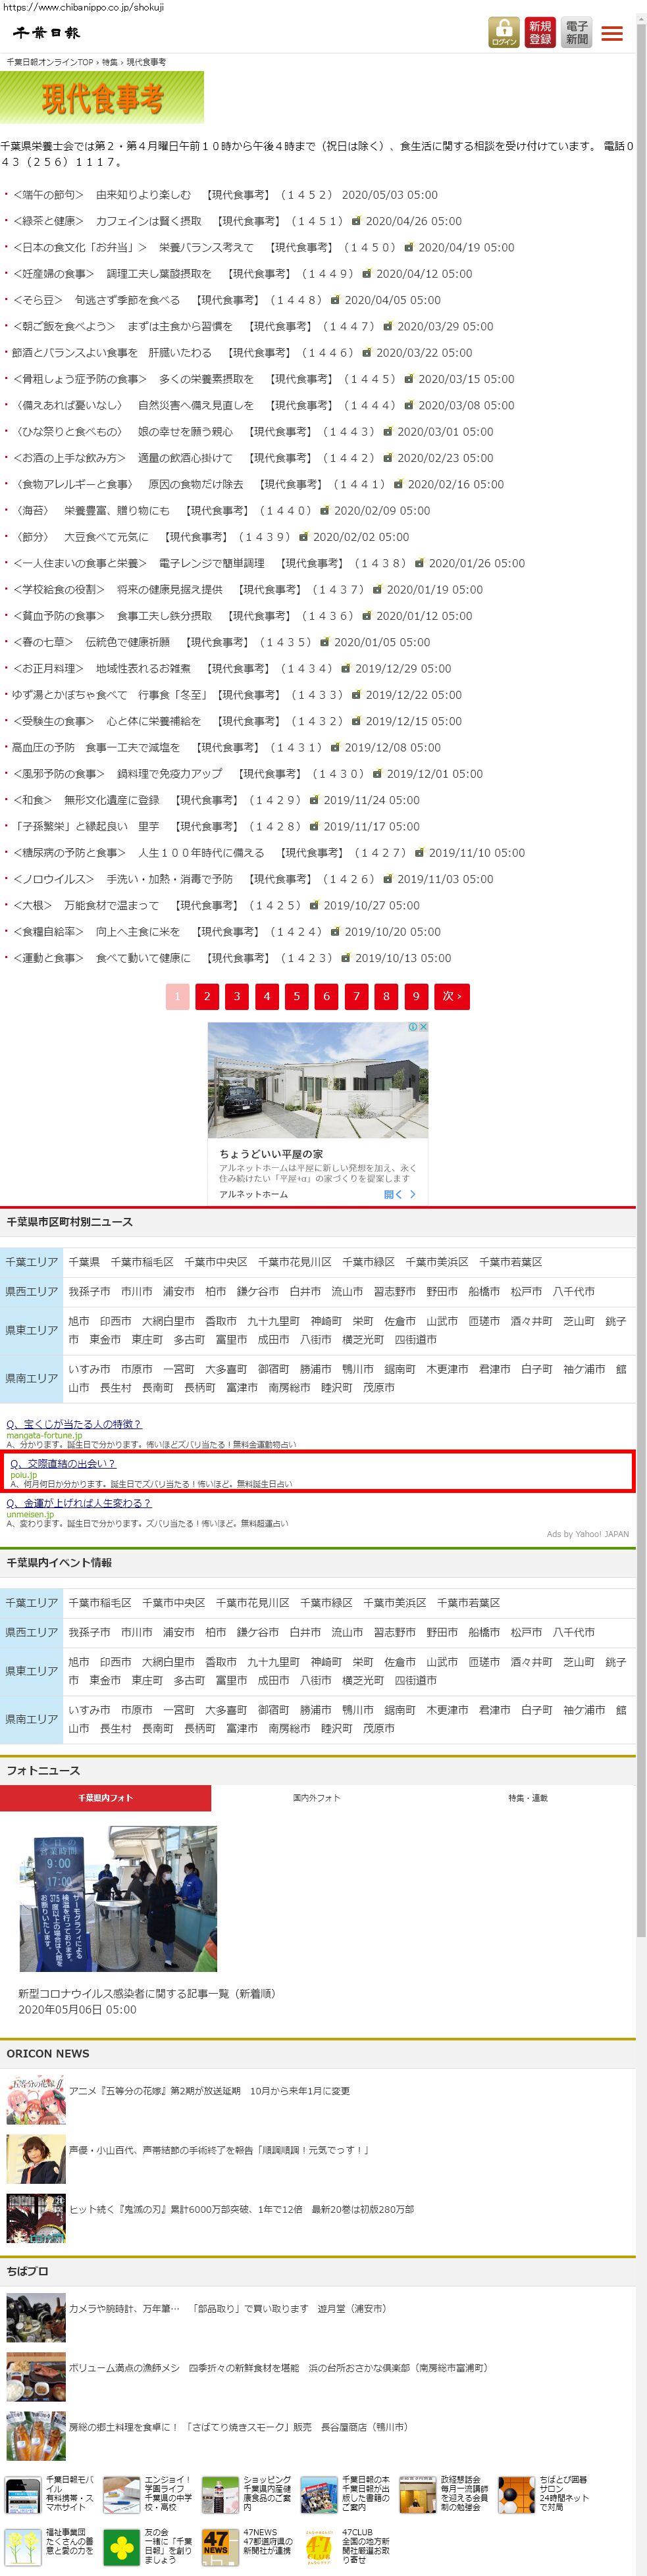This screenshot has width=647, height=2576.
Task: Click the ad info icon
Action: [x=412, y=1027]
